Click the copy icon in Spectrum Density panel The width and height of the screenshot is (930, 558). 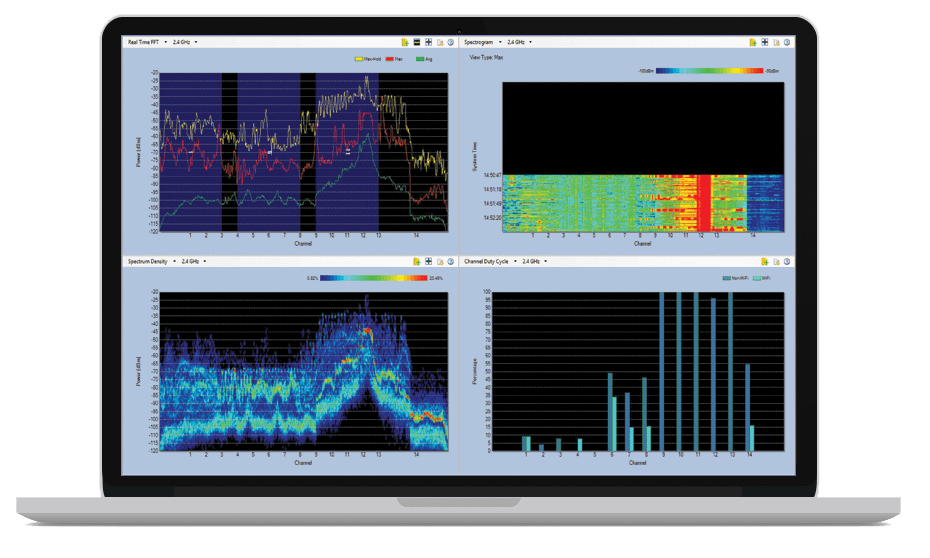(440, 262)
